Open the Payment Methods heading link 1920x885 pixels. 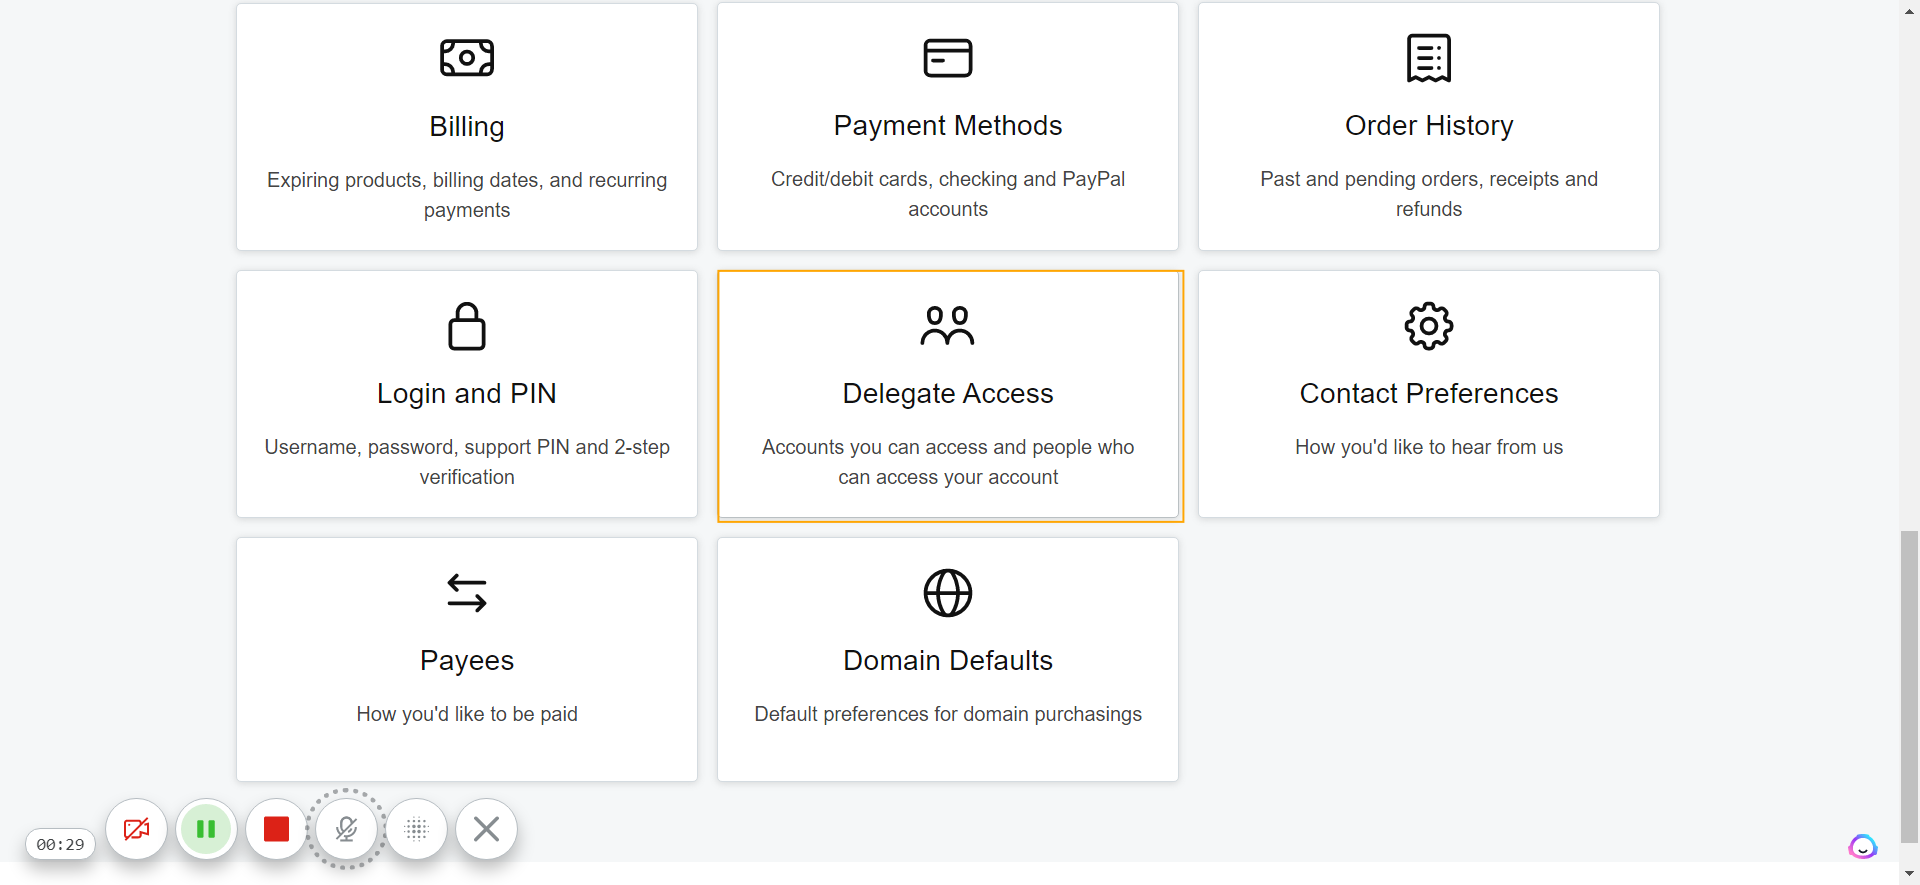[x=948, y=126]
